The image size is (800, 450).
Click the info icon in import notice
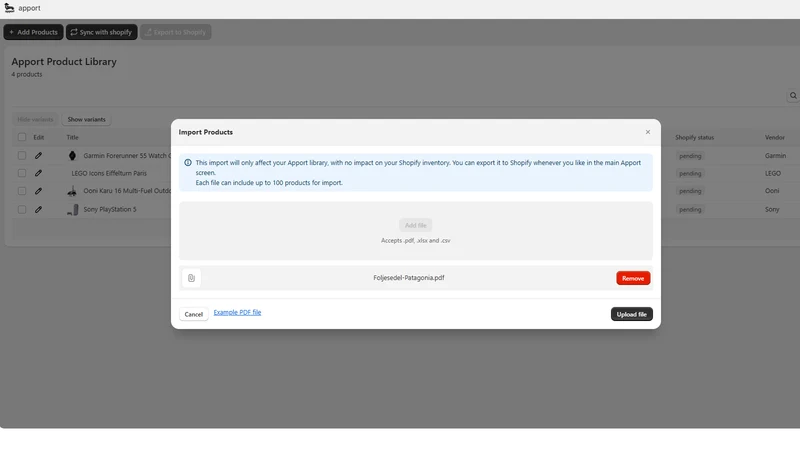point(188,163)
